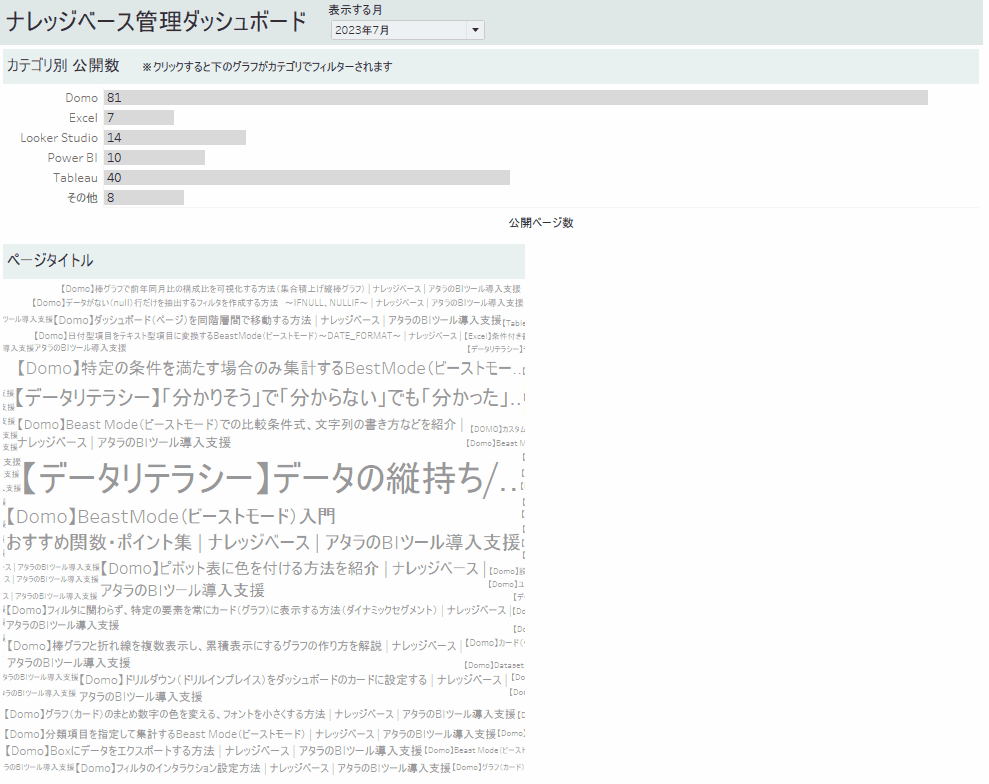
Task: Select the ピボット表に色を付ける方法 title
Action: 293,579
